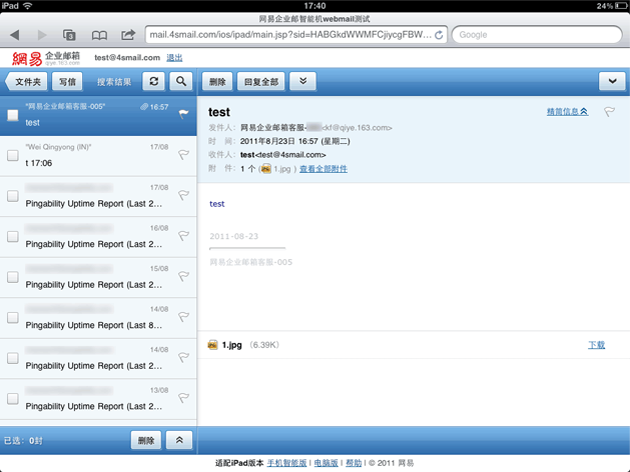Open 'Wei Qingyong (IN)' t 17:06 email
Image resolution: width=630 pixels, height=472 pixels.
(98, 156)
